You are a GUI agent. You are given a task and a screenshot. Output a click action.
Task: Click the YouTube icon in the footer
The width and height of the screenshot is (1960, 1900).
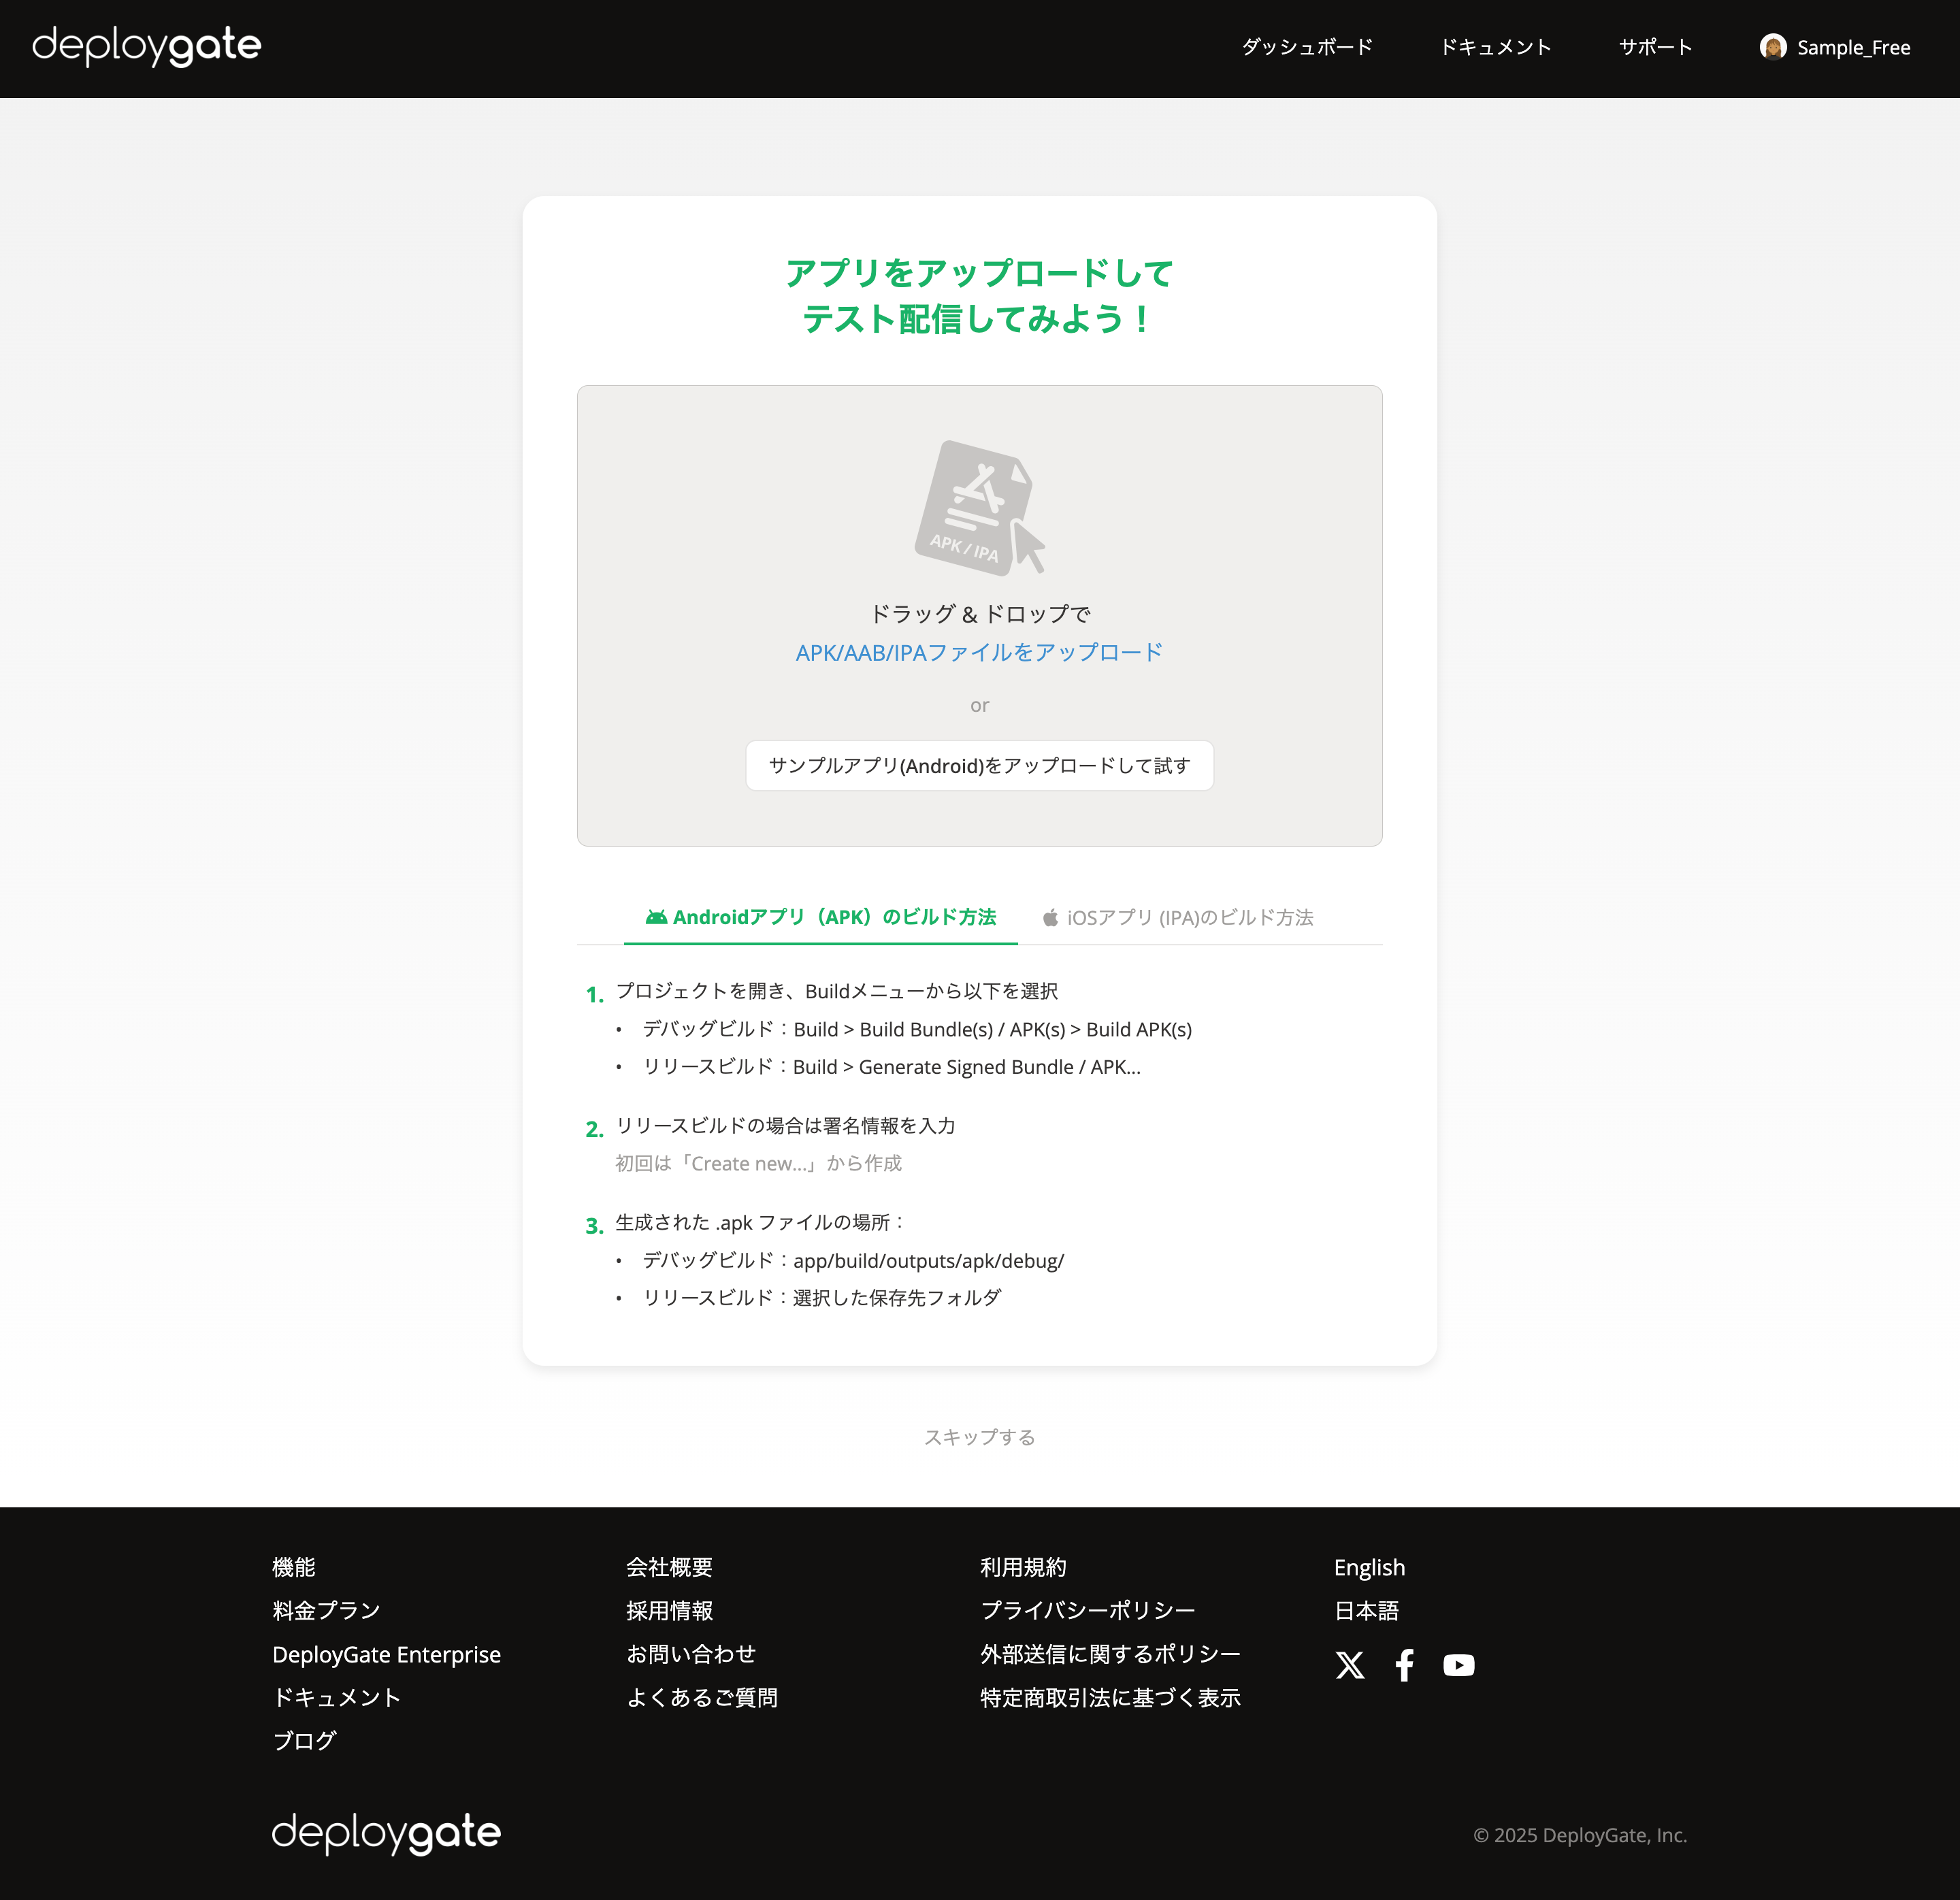(1459, 1665)
